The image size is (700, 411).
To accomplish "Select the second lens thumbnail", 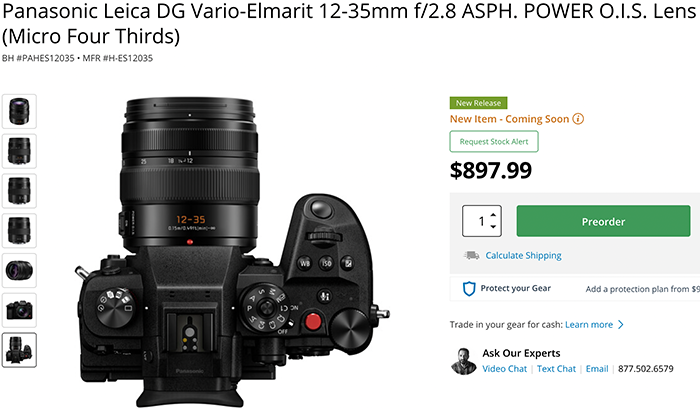I will [x=19, y=151].
